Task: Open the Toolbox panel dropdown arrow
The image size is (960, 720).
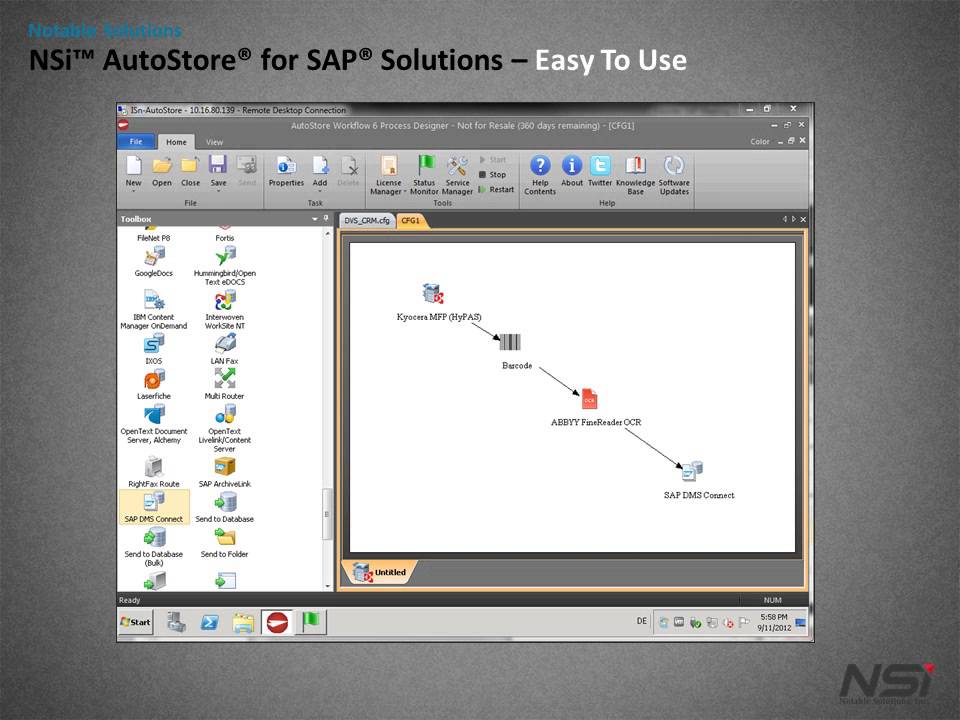Action: click(x=315, y=219)
